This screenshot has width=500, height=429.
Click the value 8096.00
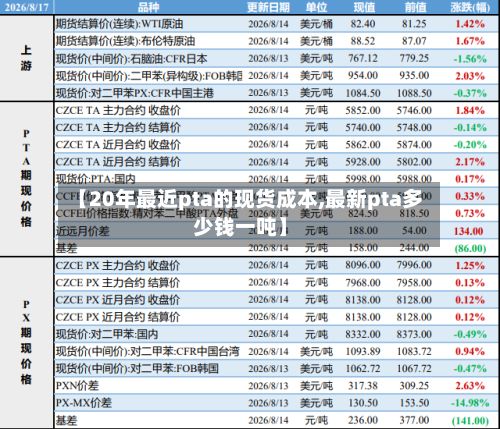coord(363,265)
